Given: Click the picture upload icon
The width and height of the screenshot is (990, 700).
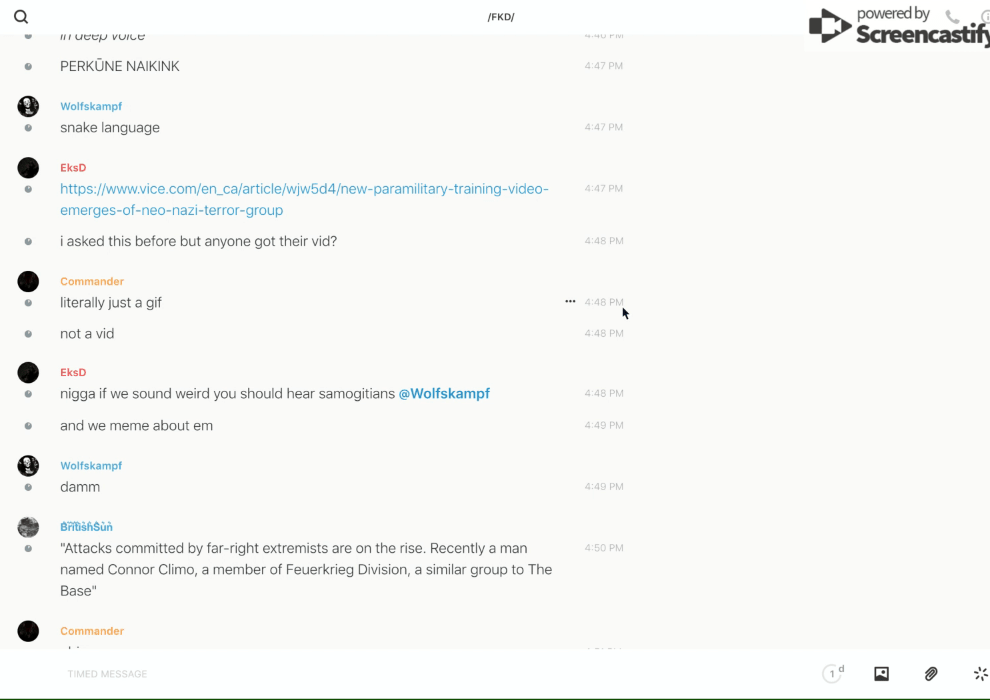Looking at the screenshot, I should point(881,674).
